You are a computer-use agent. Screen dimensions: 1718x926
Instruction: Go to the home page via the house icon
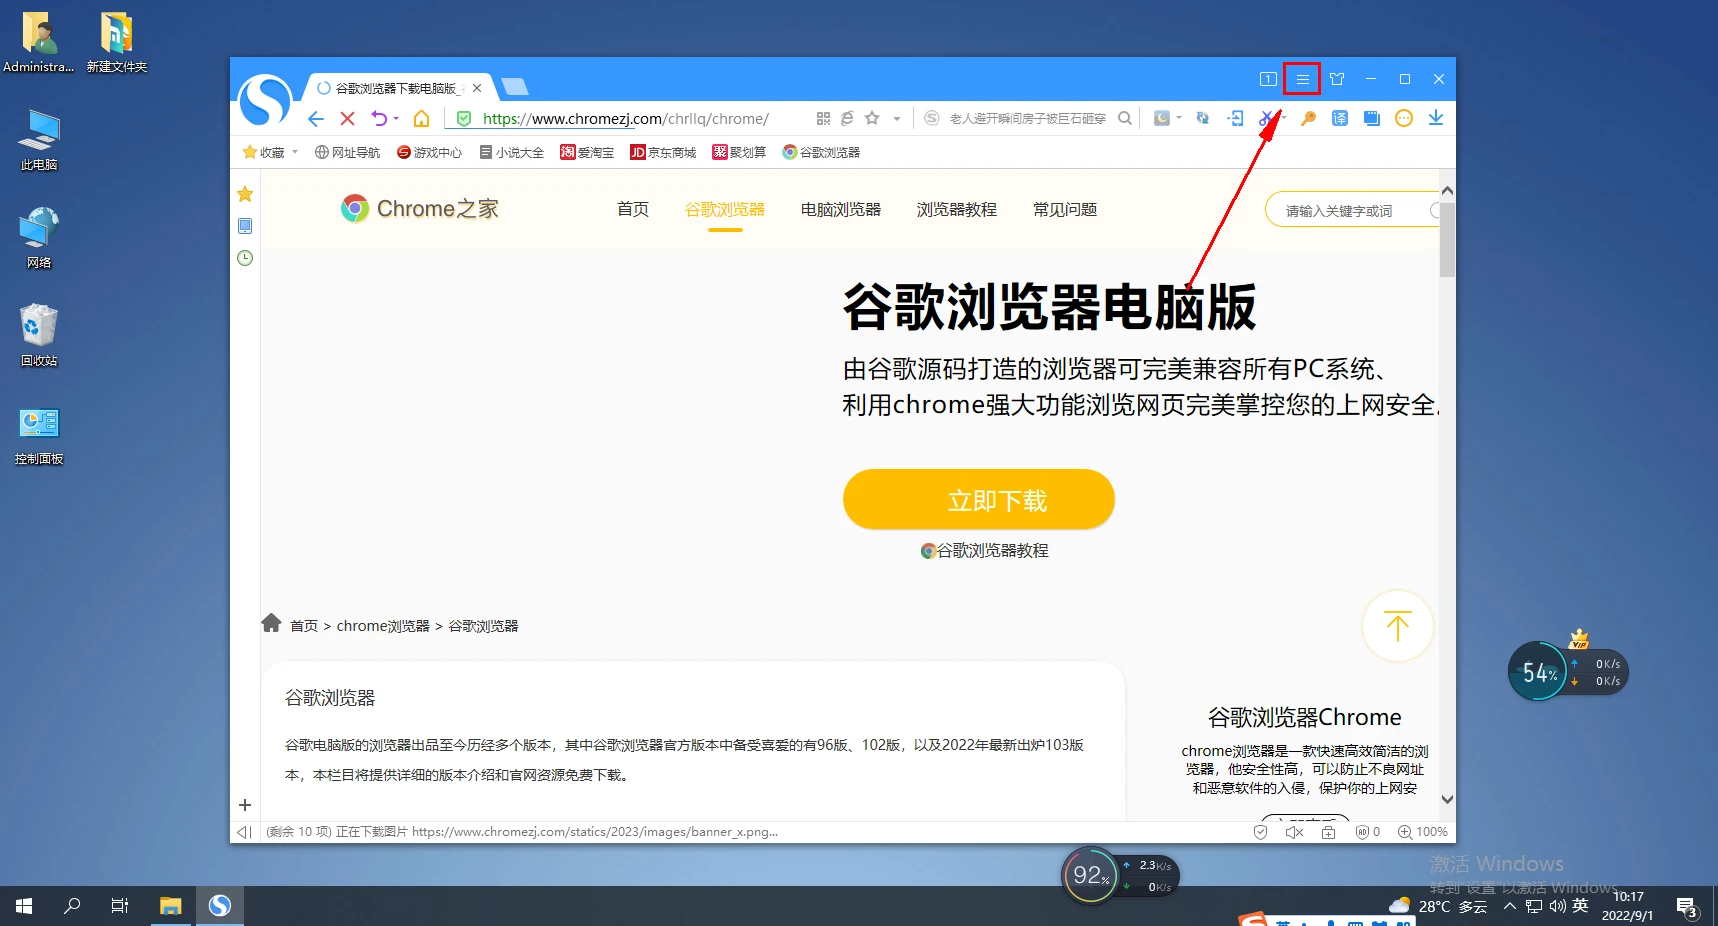tap(421, 118)
